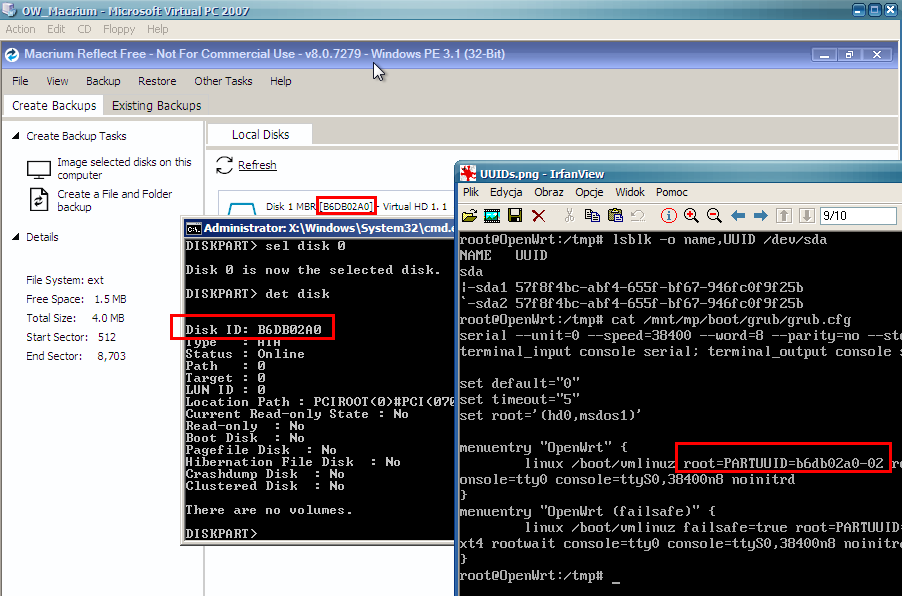This screenshot has height=596, width=902.
Task: Switch to Create Backups tab
Action: point(54,106)
